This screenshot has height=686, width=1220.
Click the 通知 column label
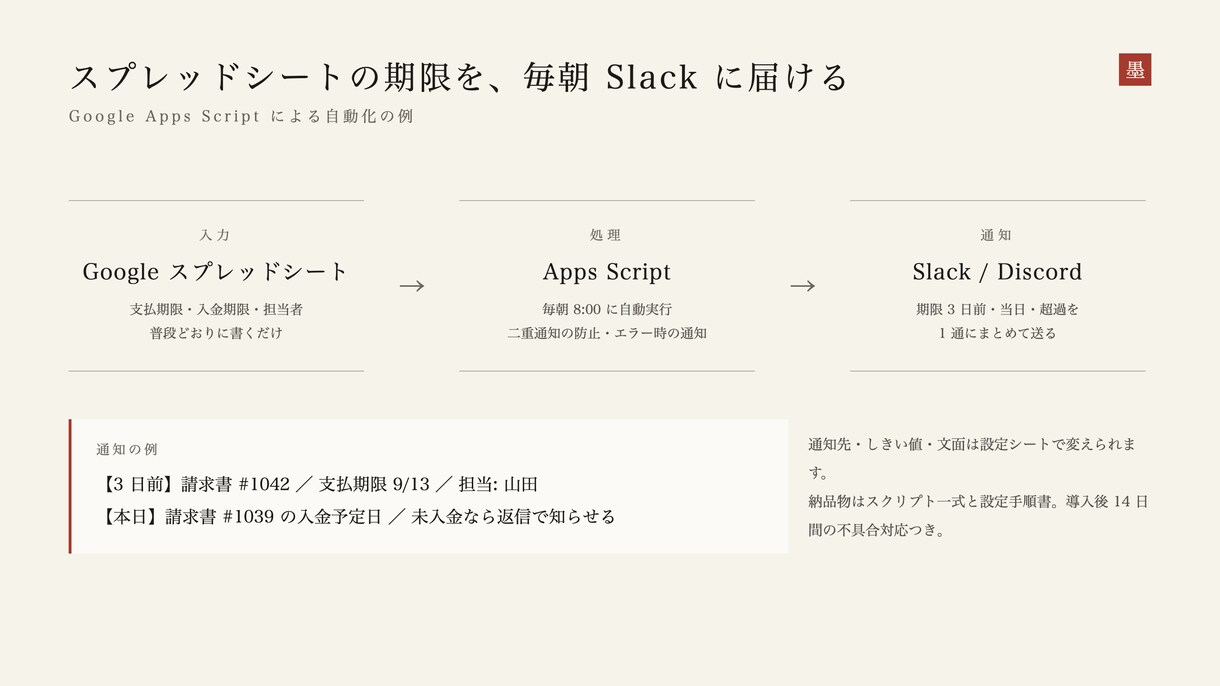(997, 235)
